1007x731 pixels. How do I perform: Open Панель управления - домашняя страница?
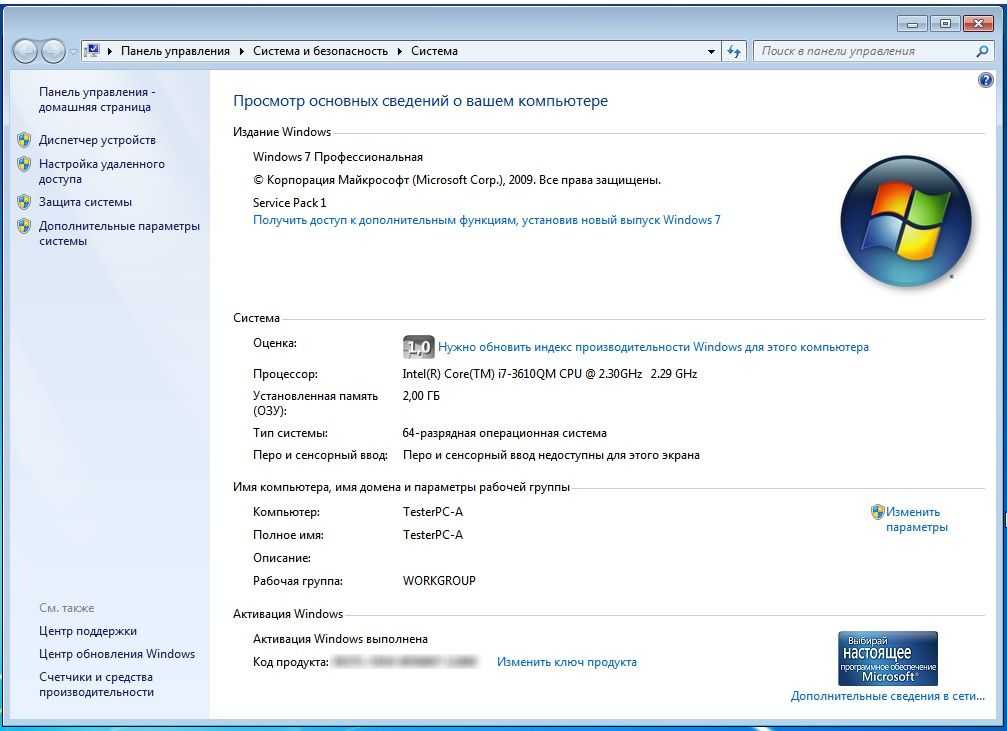[x=96, y=100]
